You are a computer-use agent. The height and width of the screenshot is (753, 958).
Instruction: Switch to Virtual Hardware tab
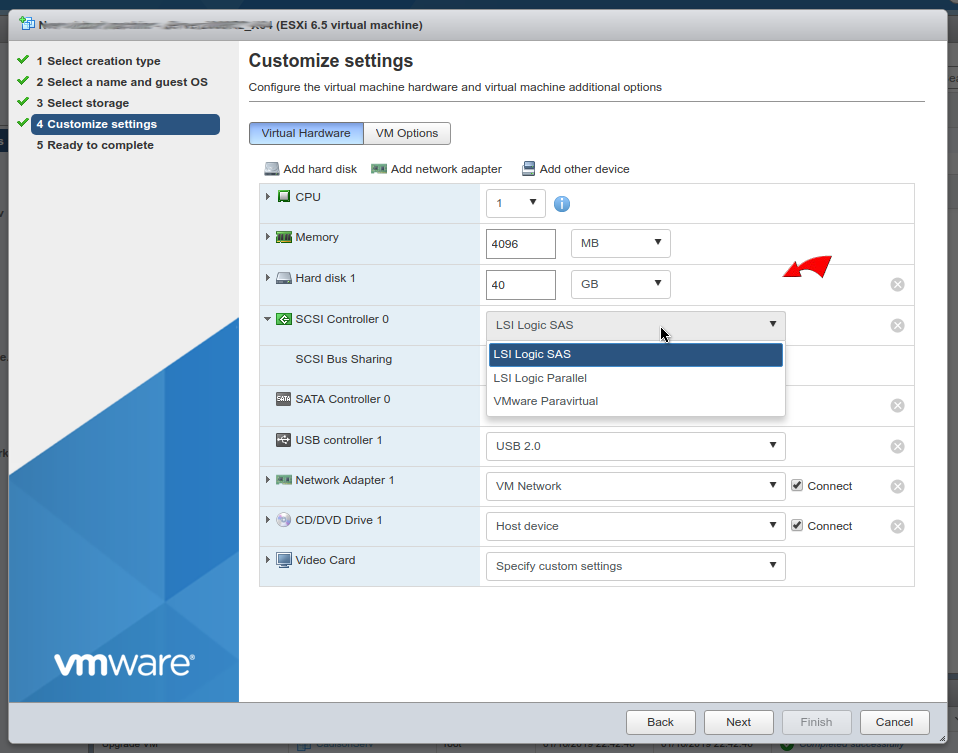pyautogui.click(x=306, y=133)
